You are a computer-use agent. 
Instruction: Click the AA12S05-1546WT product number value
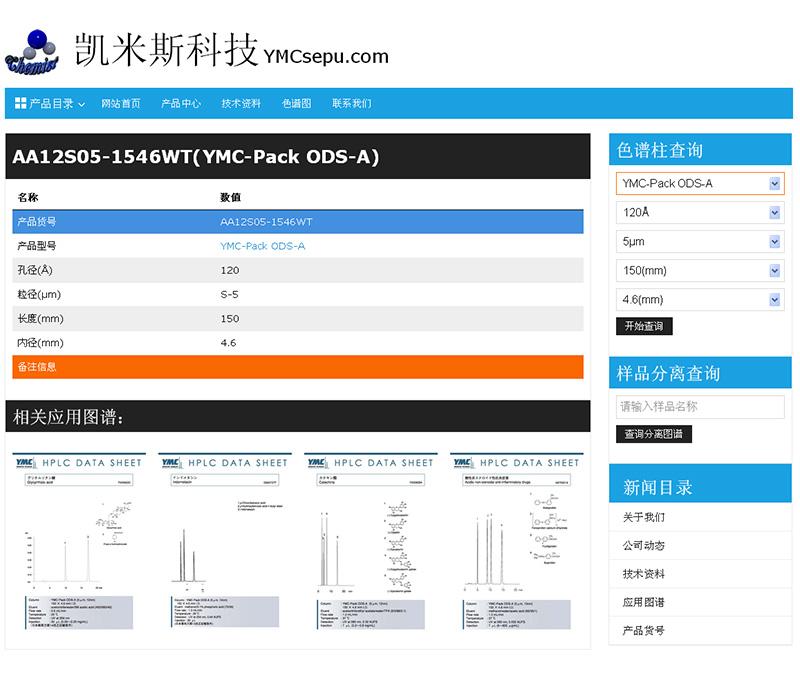(266, 222)
